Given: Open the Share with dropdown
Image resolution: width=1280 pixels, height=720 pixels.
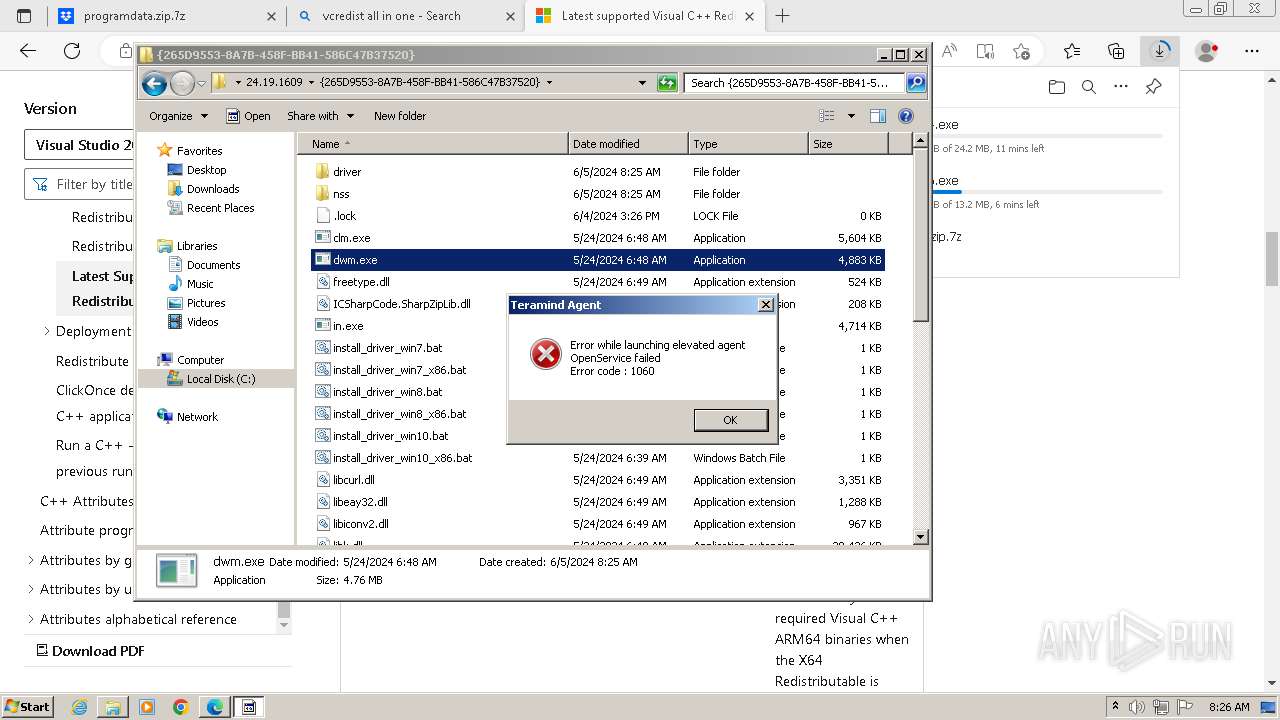Looking at the screenshot, I should pos(320,116).
